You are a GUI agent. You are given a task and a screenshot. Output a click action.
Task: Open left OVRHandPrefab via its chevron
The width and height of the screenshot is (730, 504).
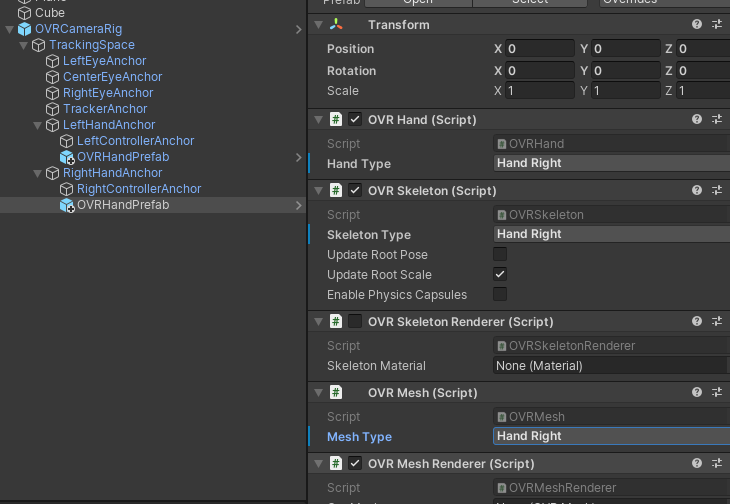298,157
